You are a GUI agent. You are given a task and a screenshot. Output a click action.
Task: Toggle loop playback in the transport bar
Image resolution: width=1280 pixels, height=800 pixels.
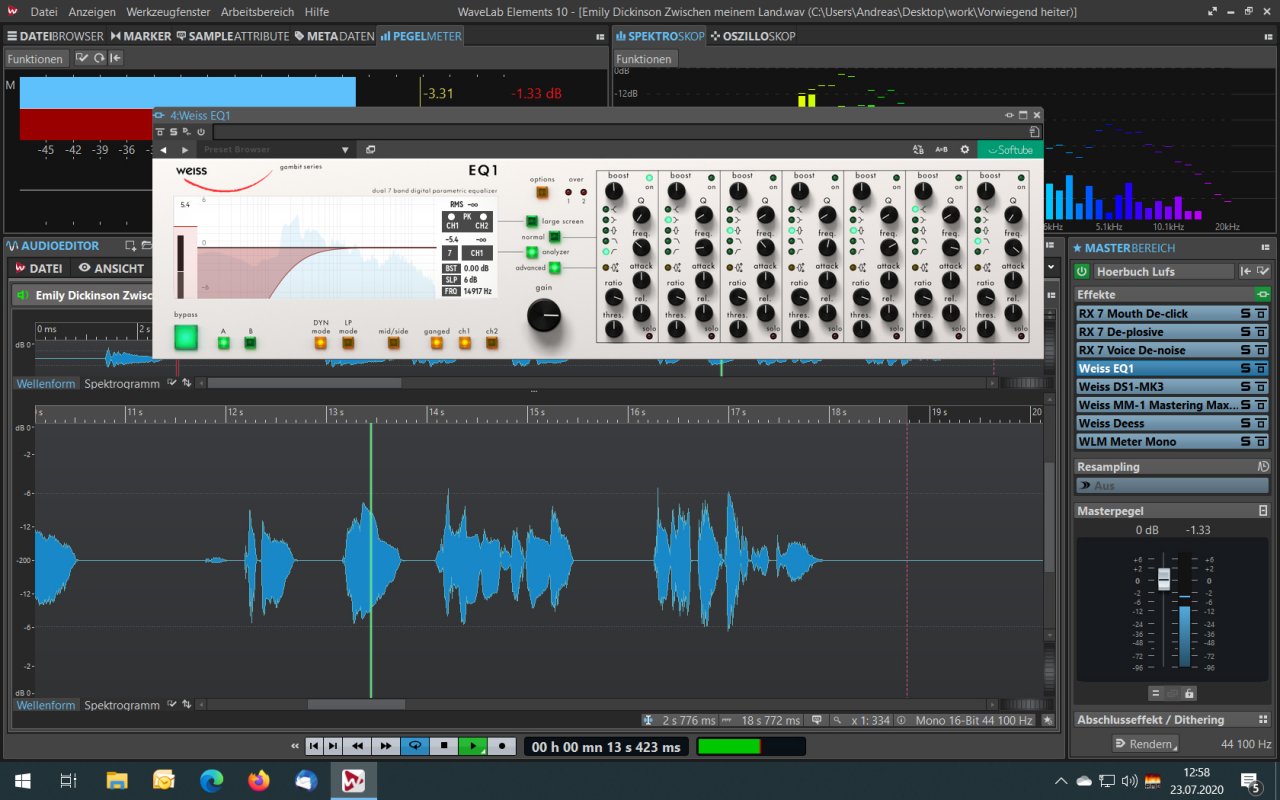[414, 746]
